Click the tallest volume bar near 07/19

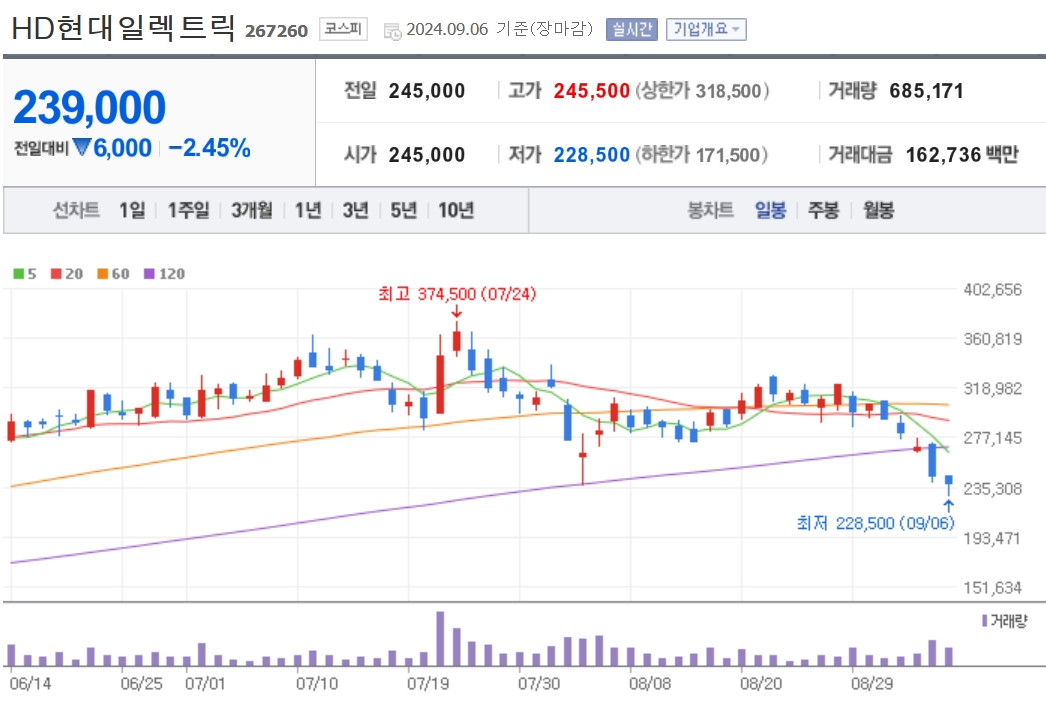click(440, 638)
